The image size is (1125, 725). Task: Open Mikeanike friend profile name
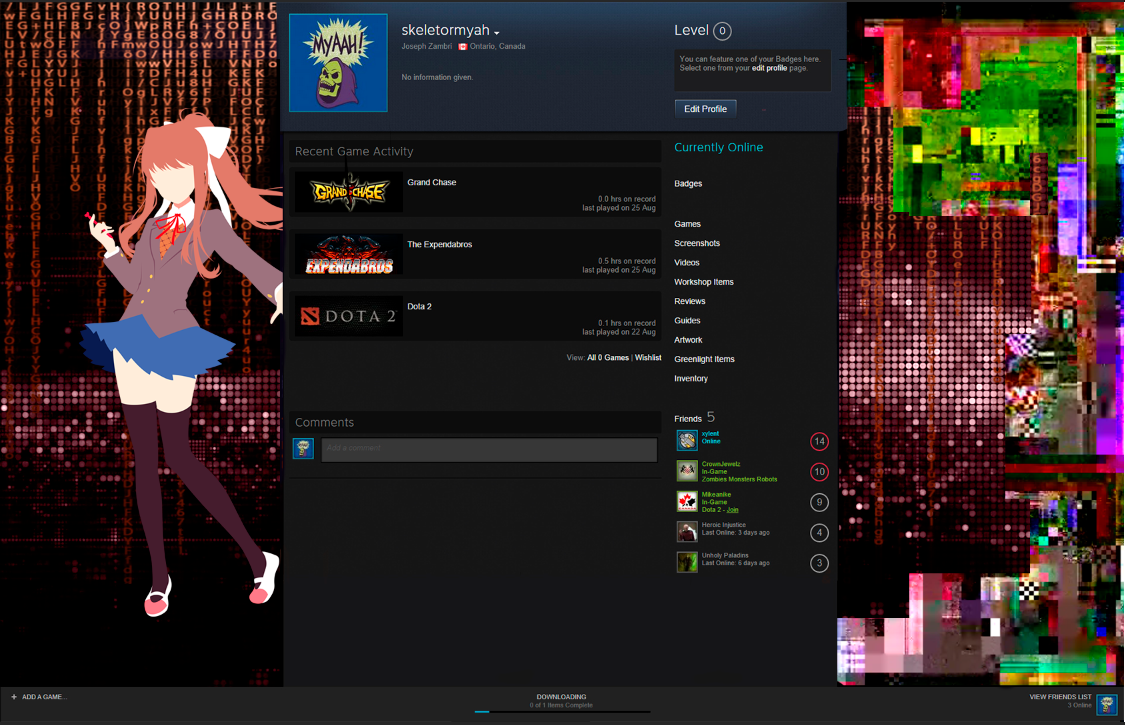pos(716,495)
